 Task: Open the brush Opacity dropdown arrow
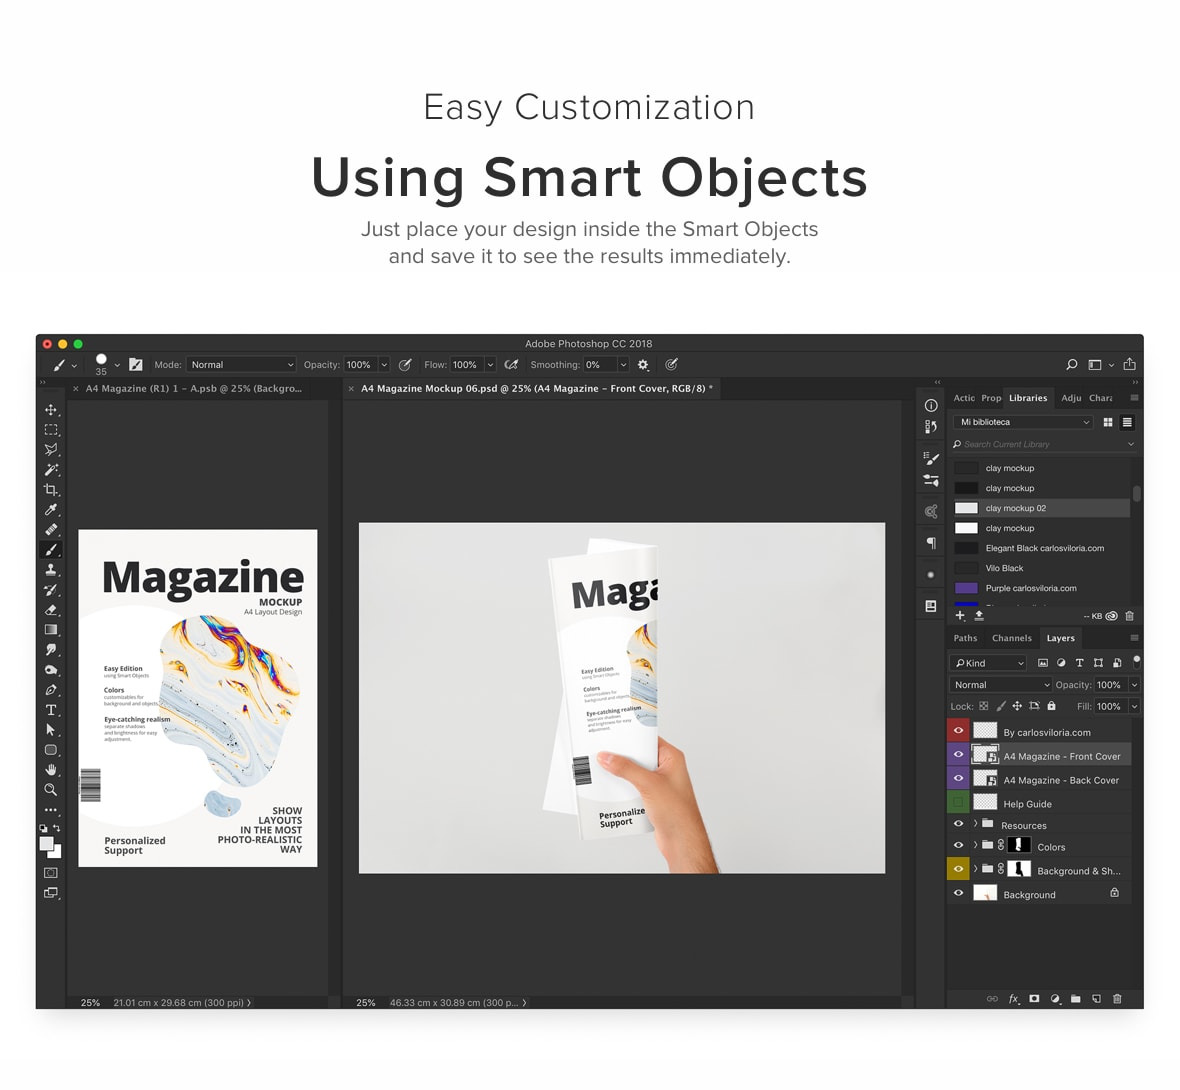coord(384,365)
